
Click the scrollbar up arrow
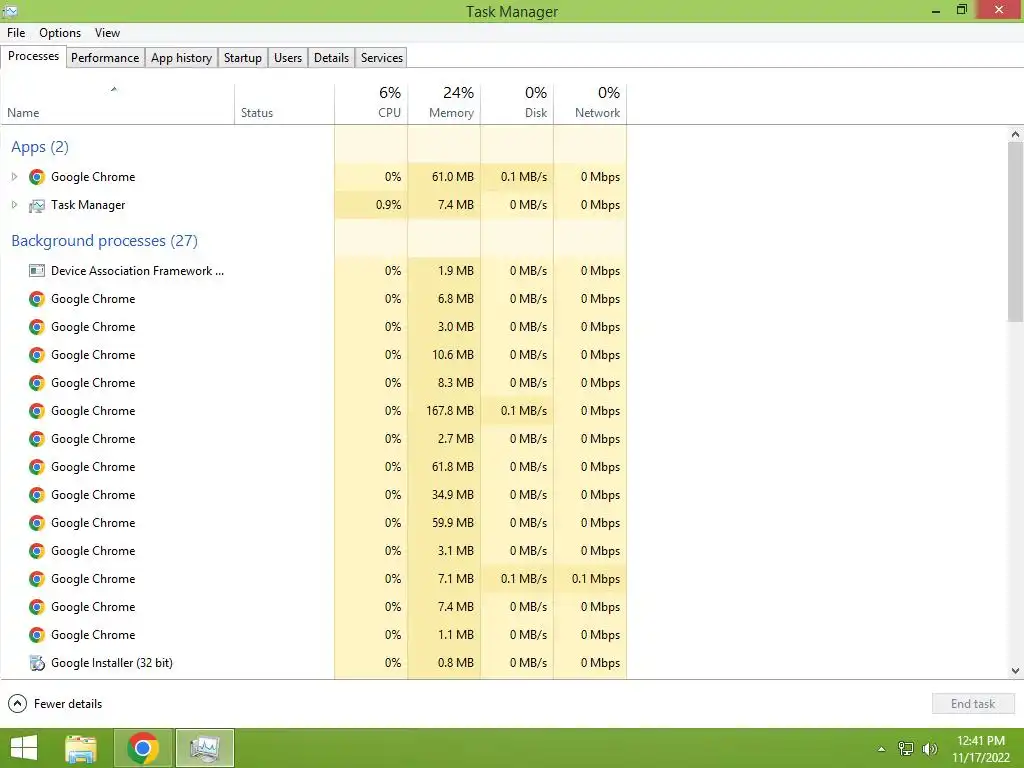click(1015, 135)
